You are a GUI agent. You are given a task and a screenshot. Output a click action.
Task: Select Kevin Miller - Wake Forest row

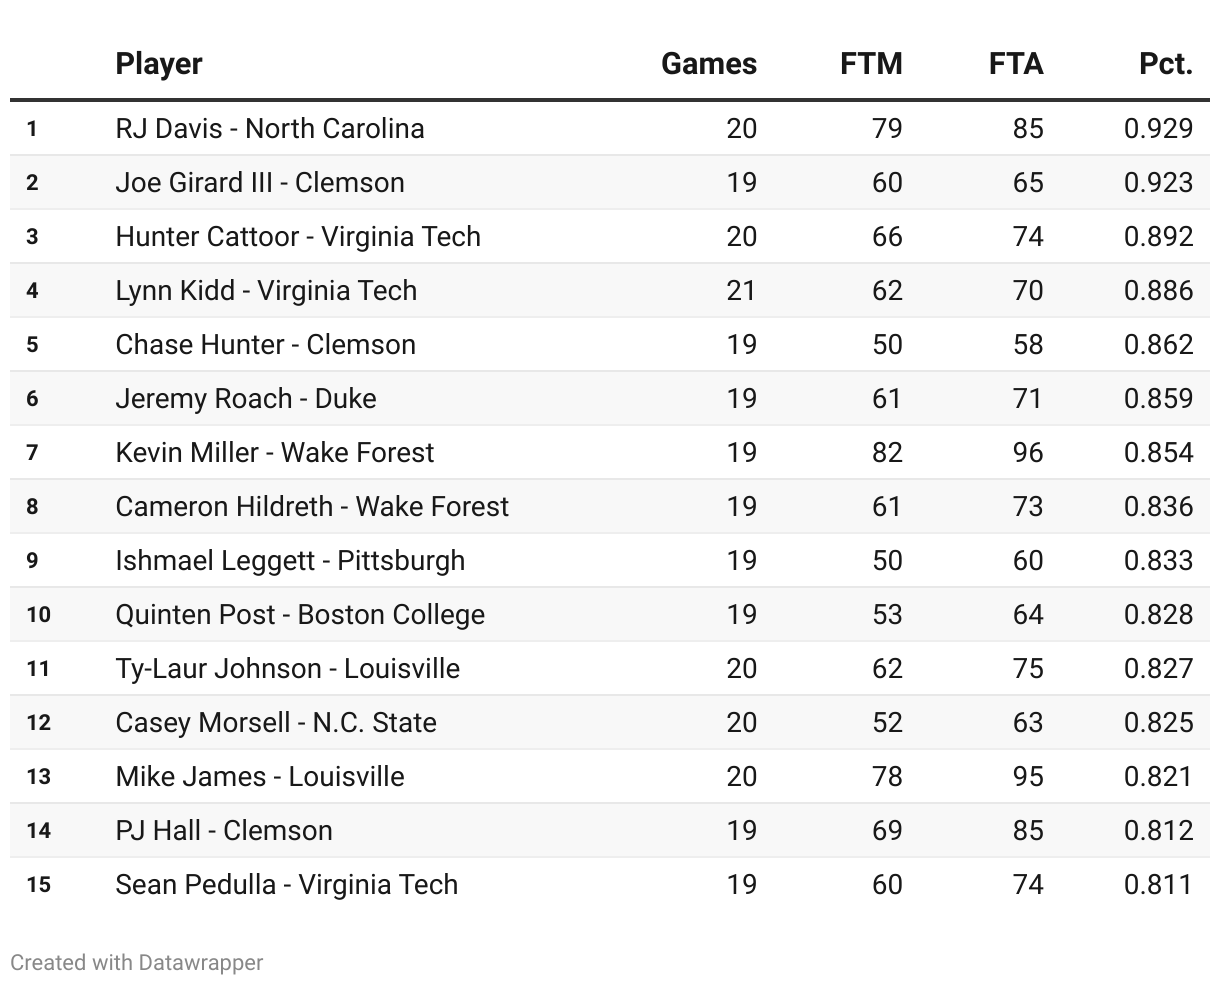(275, 452)
